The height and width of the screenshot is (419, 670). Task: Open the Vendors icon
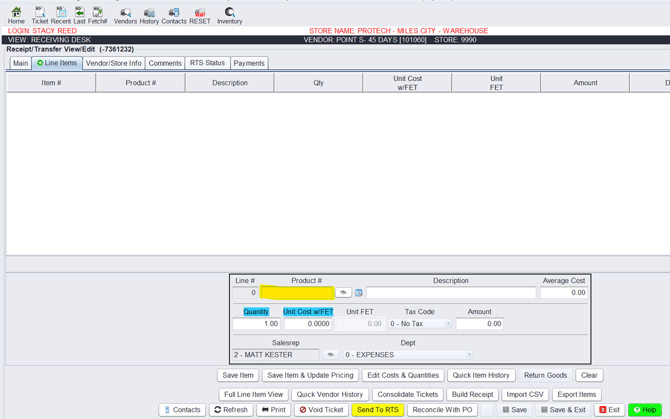pos(125,14)
